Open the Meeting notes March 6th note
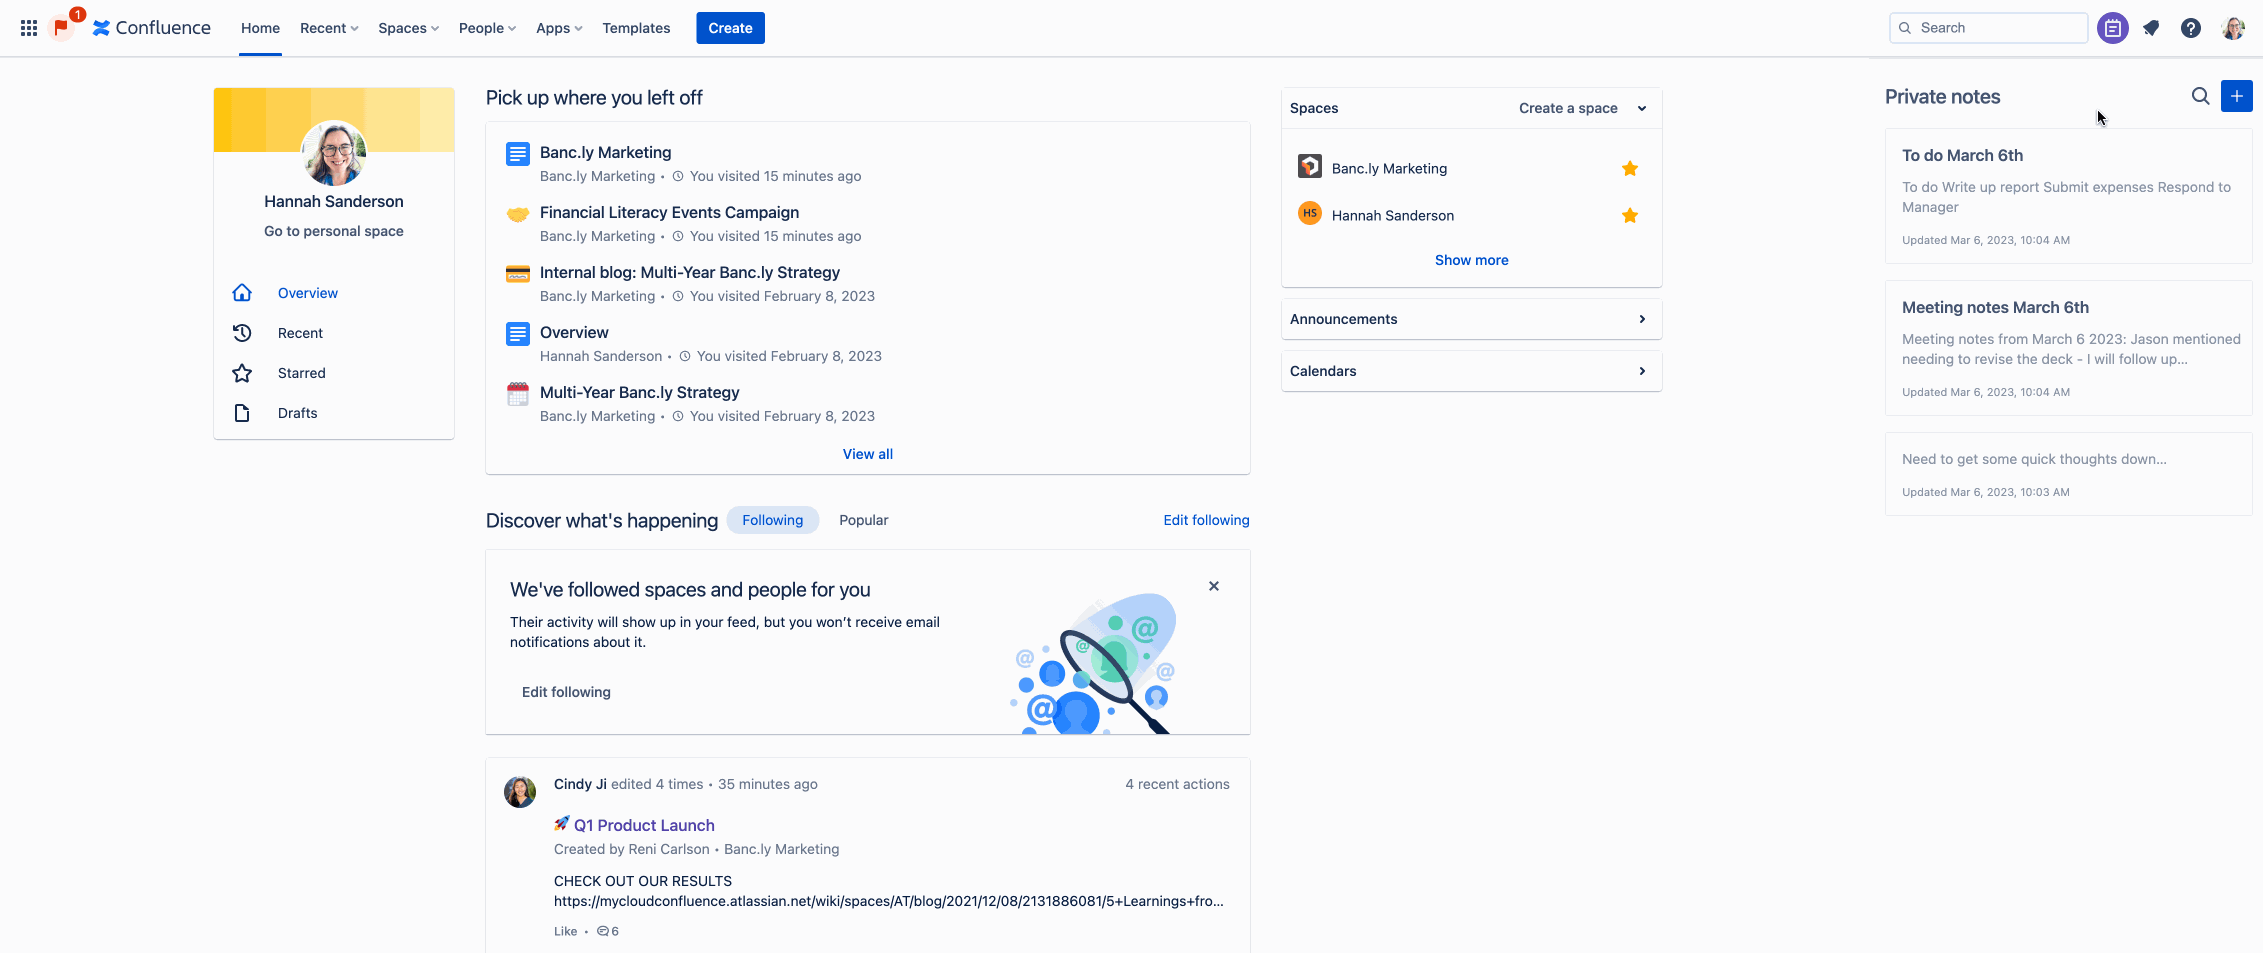The height and width of the screenshot is (953, 2263). click(2068, 348)
